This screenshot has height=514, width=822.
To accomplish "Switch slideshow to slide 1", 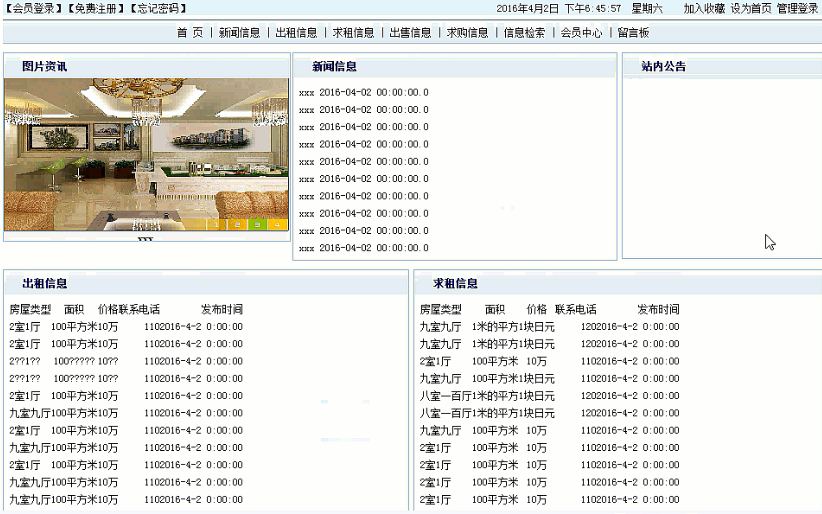I will pos(216,225).
